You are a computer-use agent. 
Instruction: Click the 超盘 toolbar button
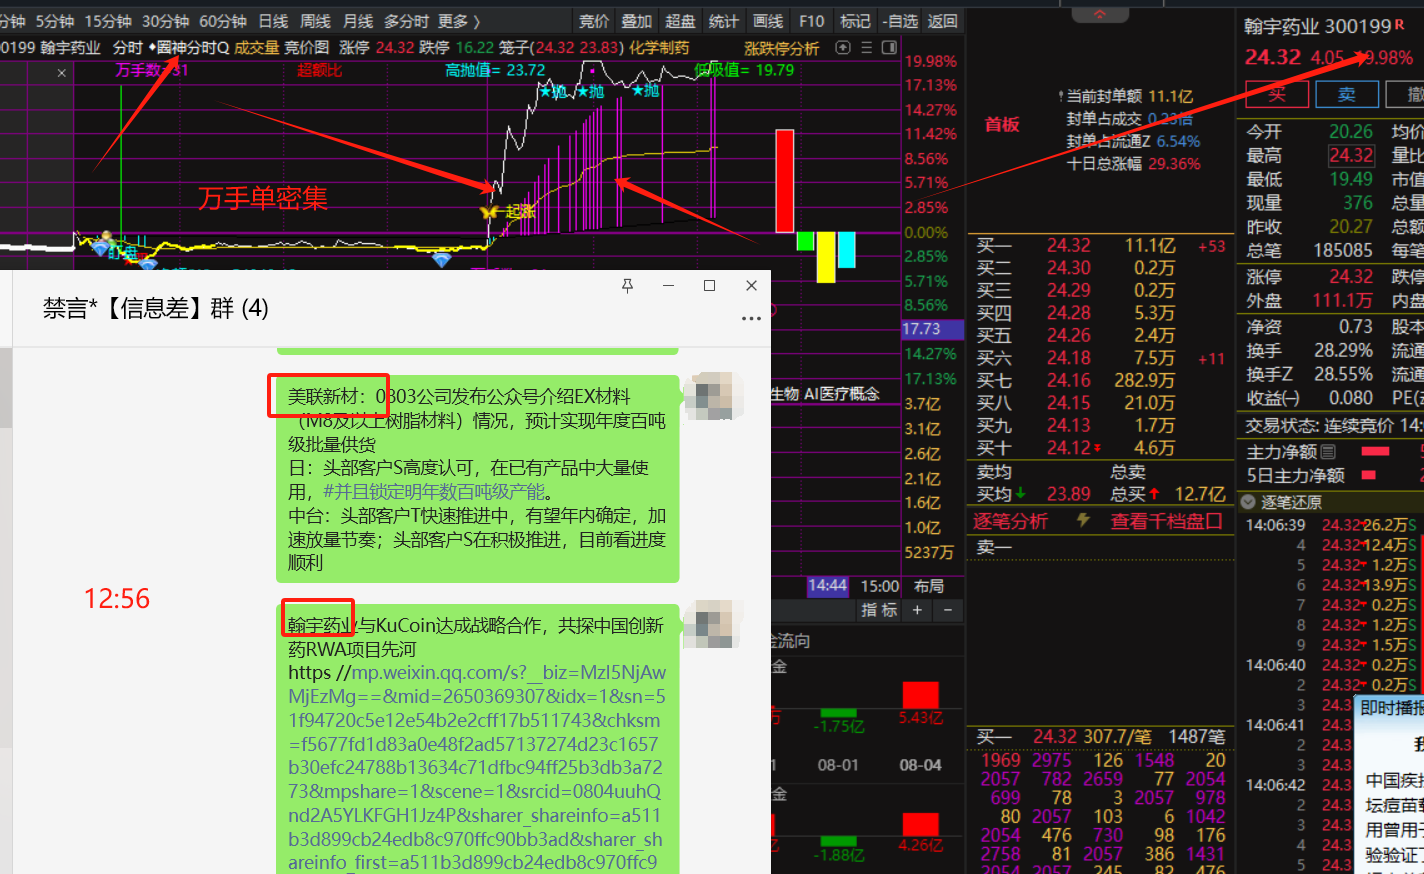[x=680, y=21]
